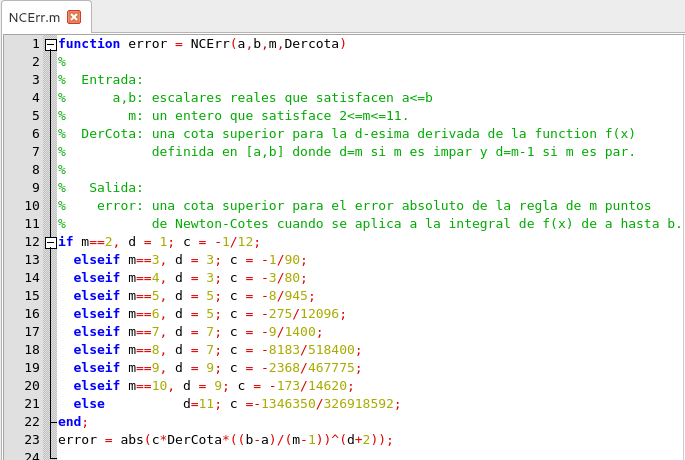685x460 pixels.
Task: Close the NCErr.m tab
Action: pos(74,17)
